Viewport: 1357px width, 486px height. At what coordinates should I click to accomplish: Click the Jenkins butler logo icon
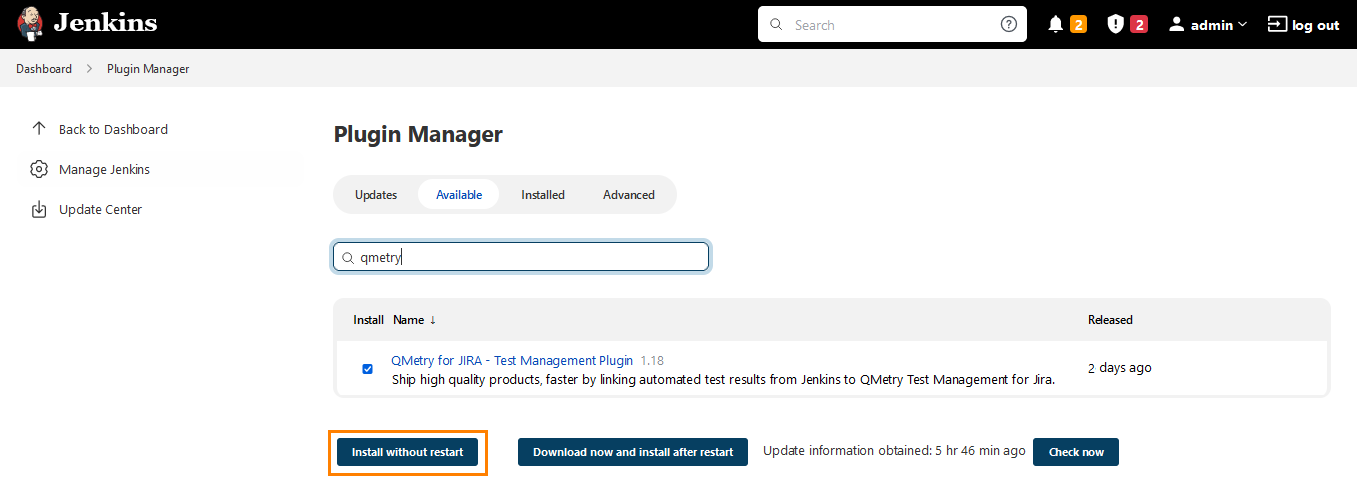[x=30, y=24]
